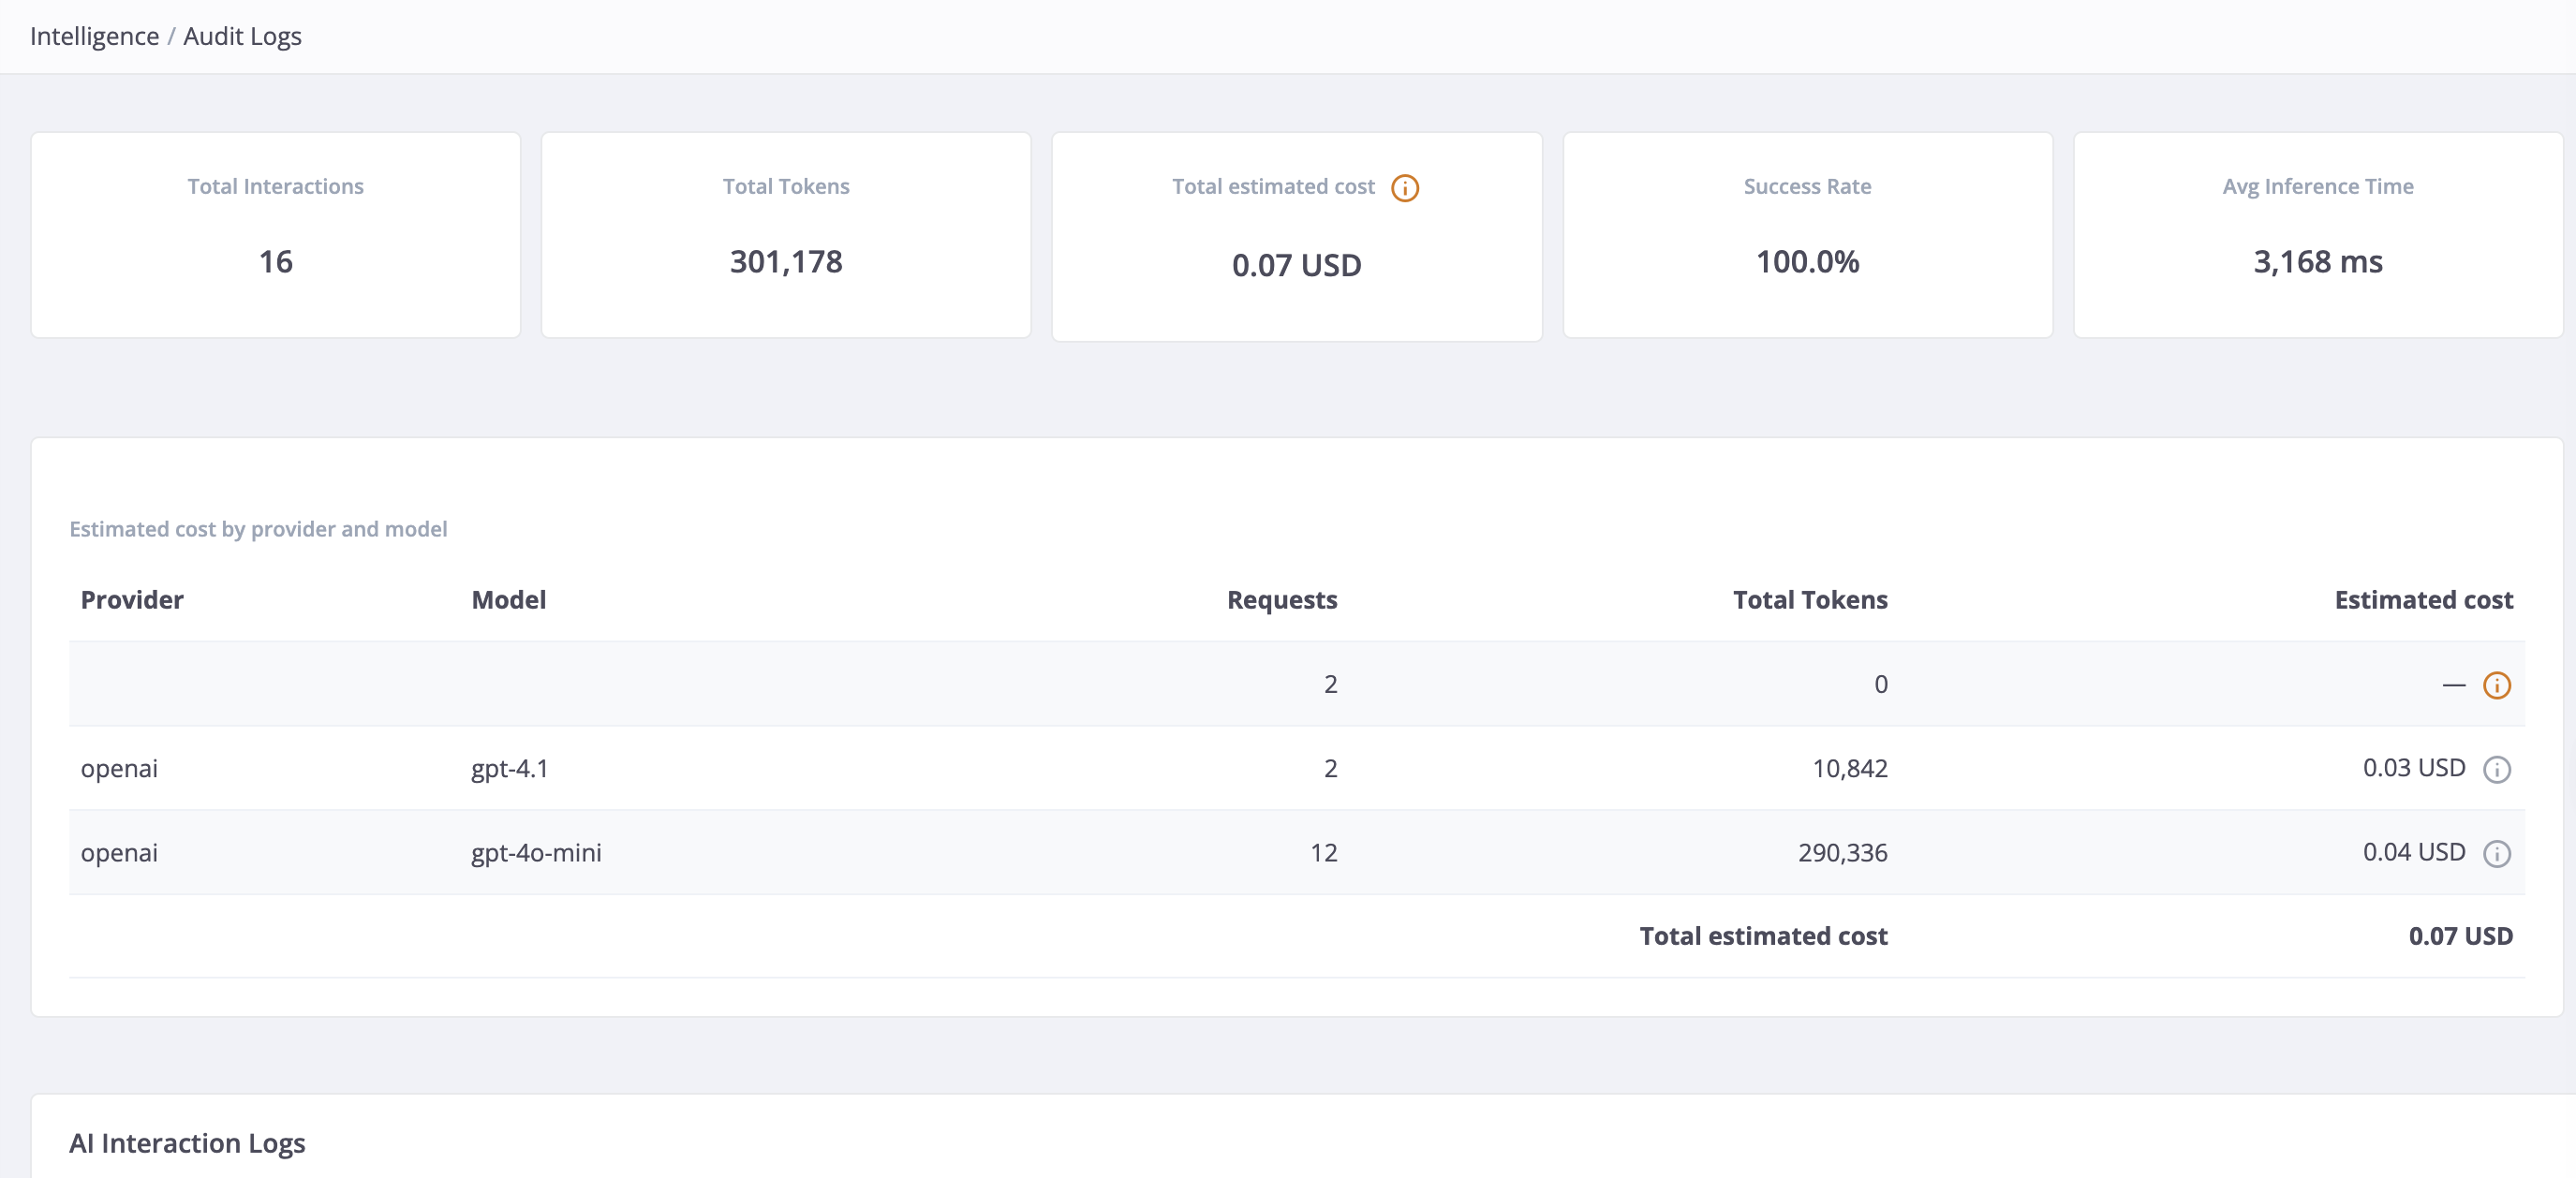Click the Model column header
Image resolution: width=2576 pixels, height=1178 pixels.
pyautogui.click(x=509, y=600)
